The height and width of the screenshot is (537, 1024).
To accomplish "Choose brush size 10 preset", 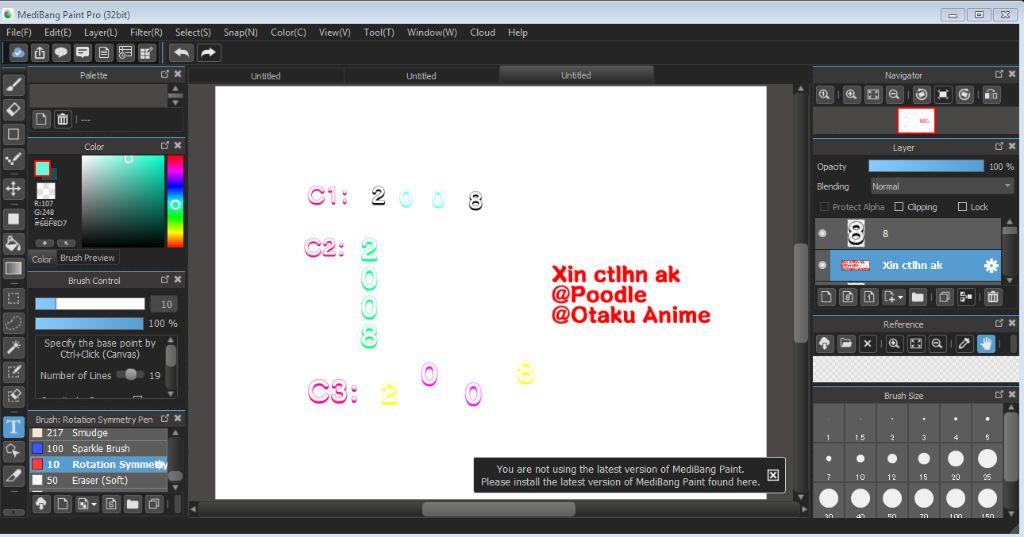I will 860,463.
